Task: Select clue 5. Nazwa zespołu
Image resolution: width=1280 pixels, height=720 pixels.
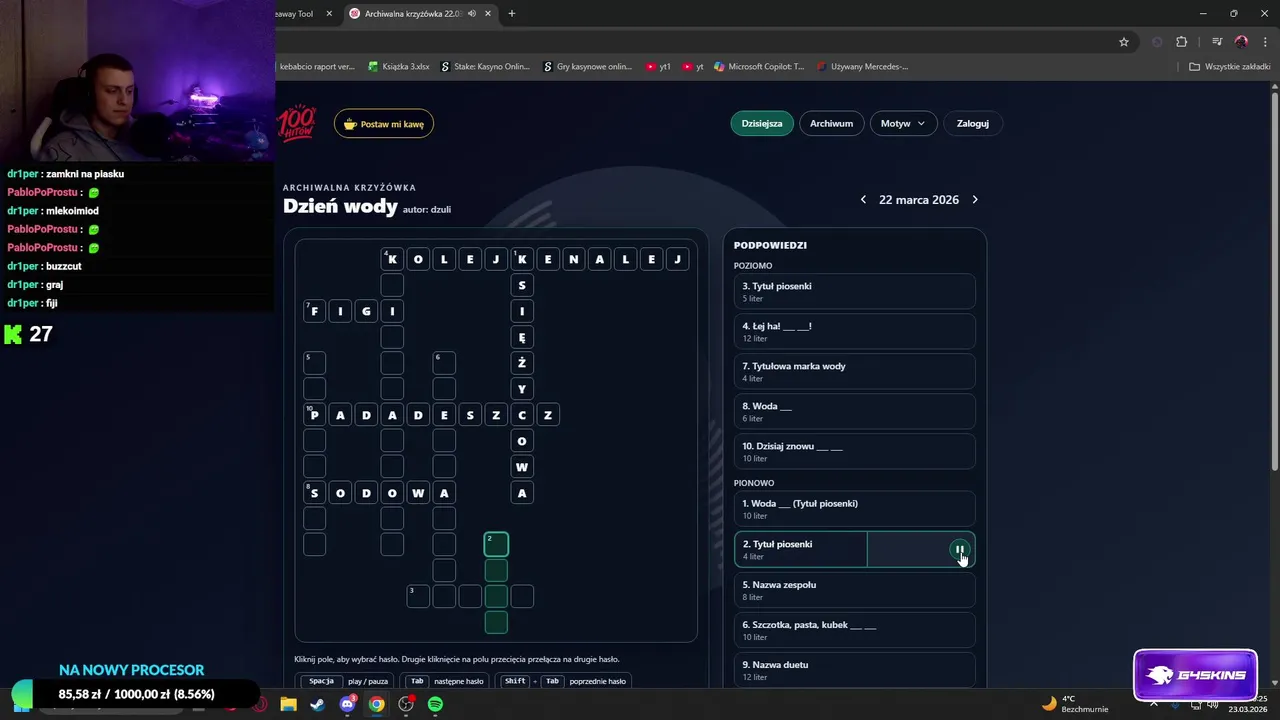Action: [854, 590]
